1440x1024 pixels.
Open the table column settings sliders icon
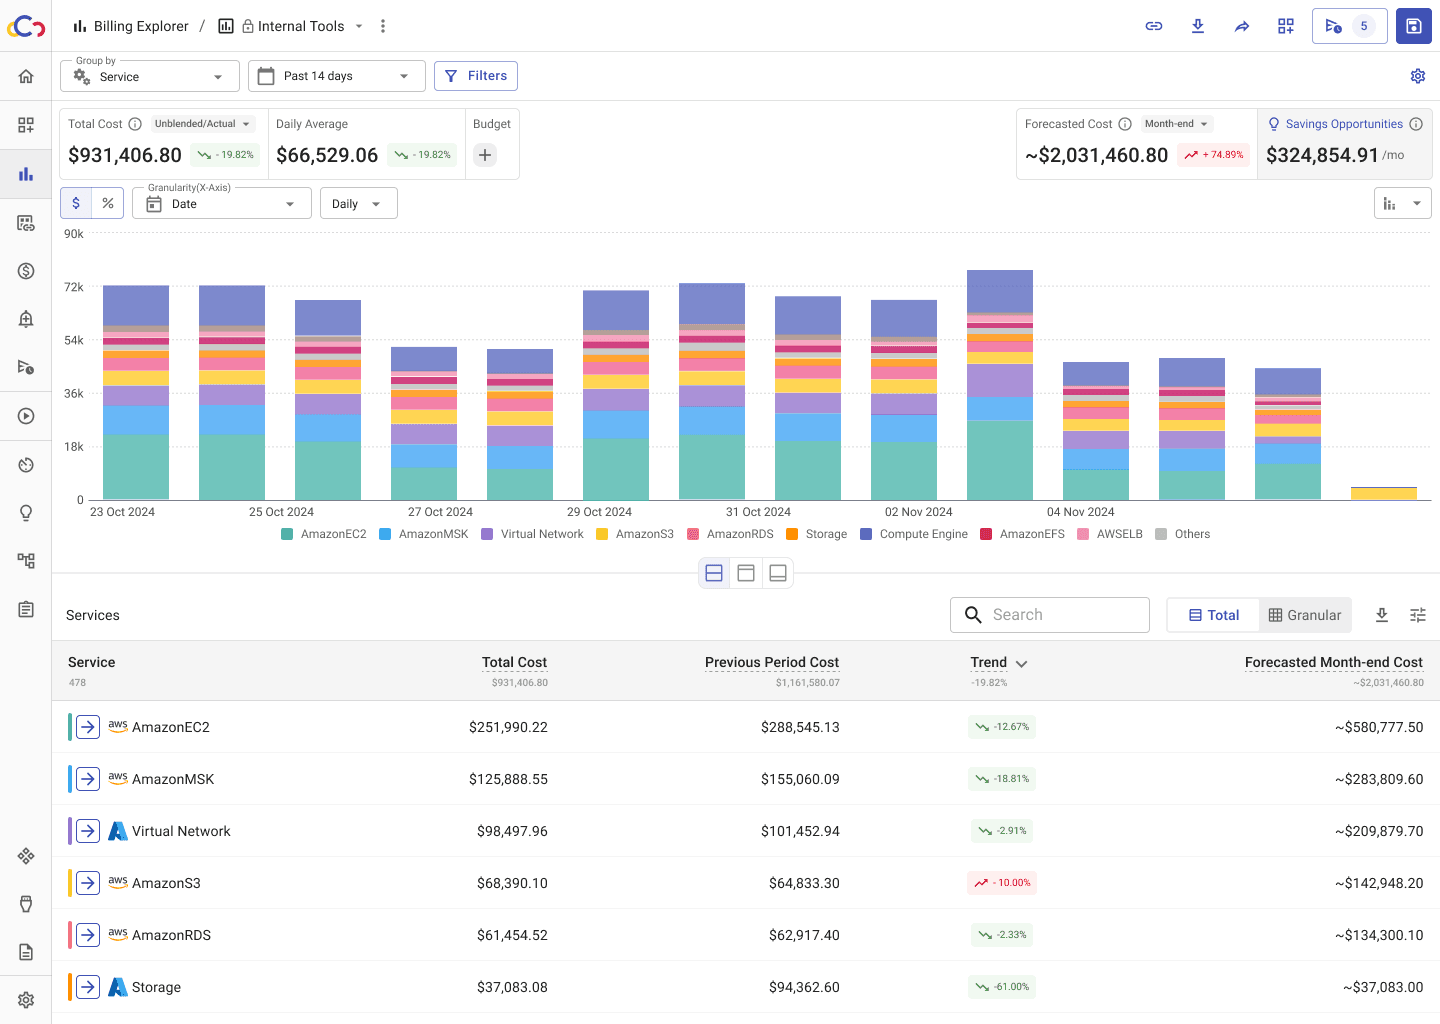(1418, 615)
